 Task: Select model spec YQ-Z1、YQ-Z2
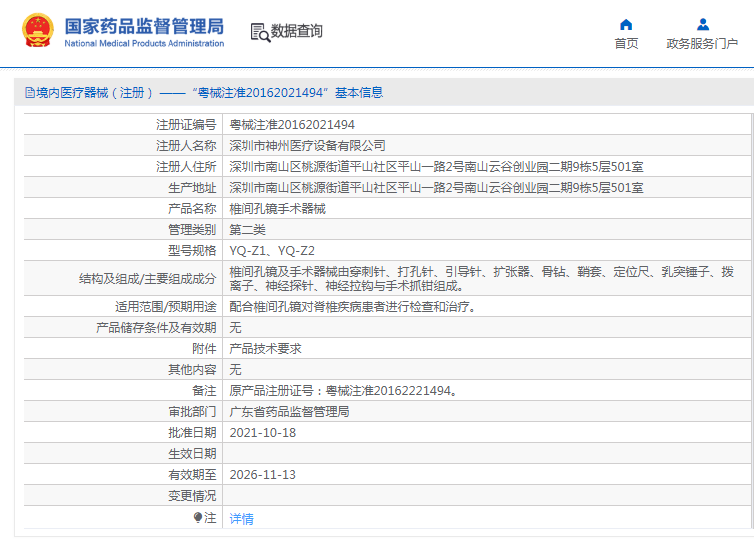[272, 251]
